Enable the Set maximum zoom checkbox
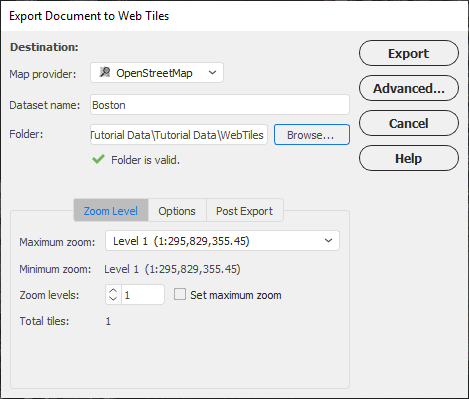Image resolution: width=469 pixels, height=399 pixels. click(x=180, y=294)
